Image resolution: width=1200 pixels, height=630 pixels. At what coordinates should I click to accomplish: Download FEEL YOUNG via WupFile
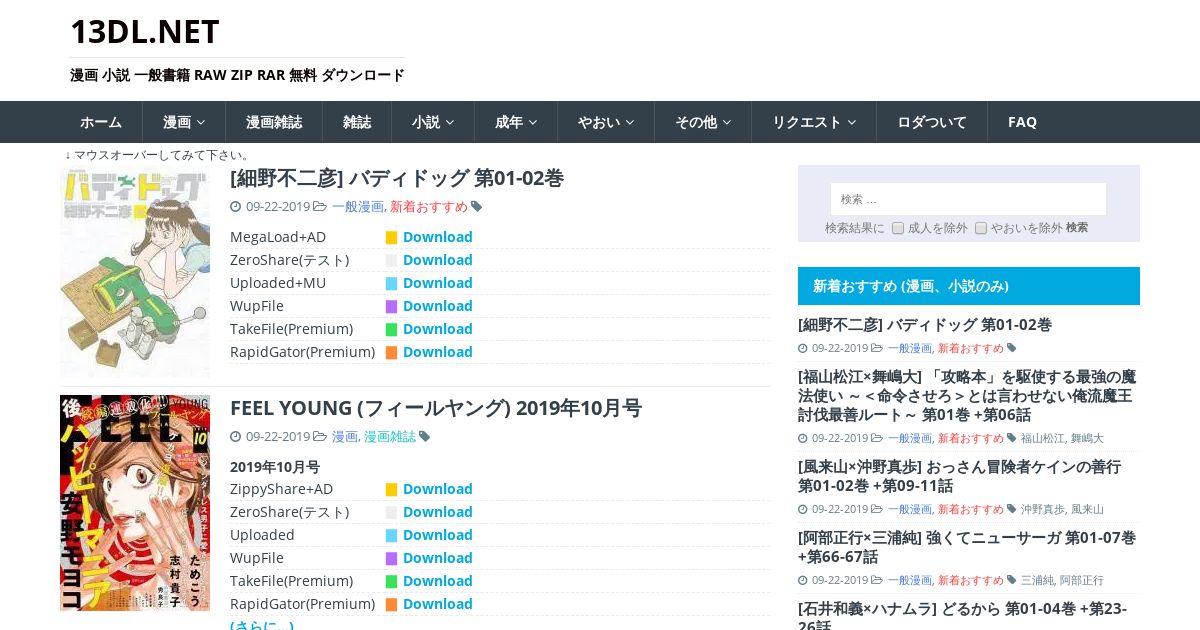click(x=438, y=558)
